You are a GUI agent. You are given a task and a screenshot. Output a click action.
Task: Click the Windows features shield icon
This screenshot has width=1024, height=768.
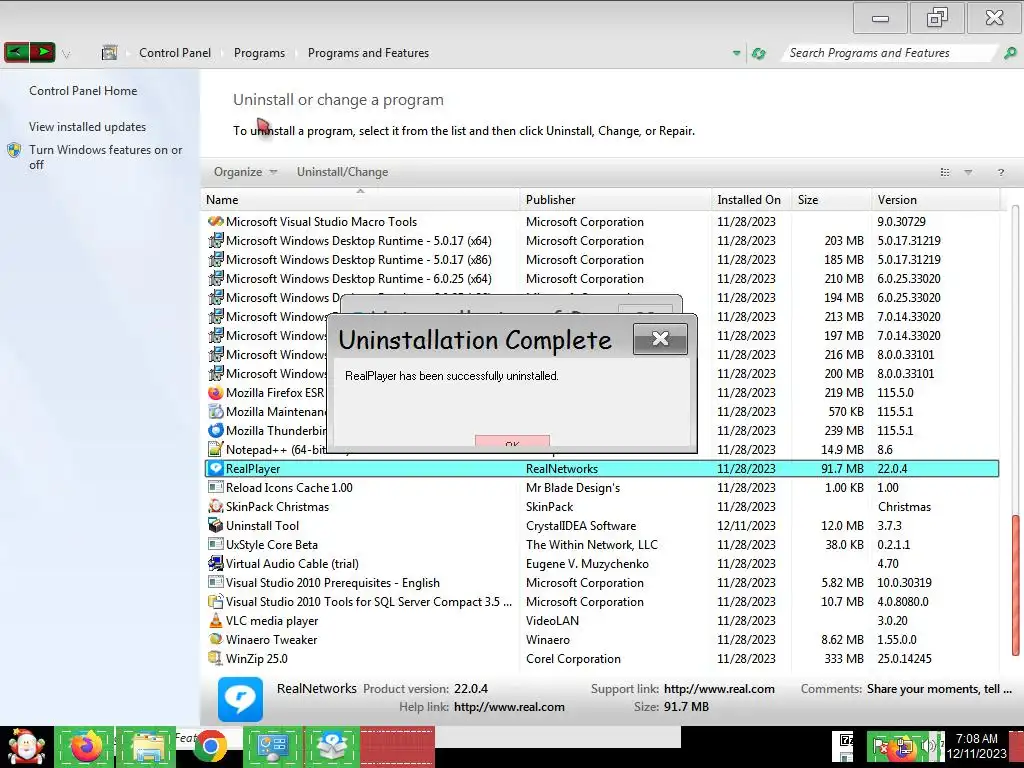point(14,151)
